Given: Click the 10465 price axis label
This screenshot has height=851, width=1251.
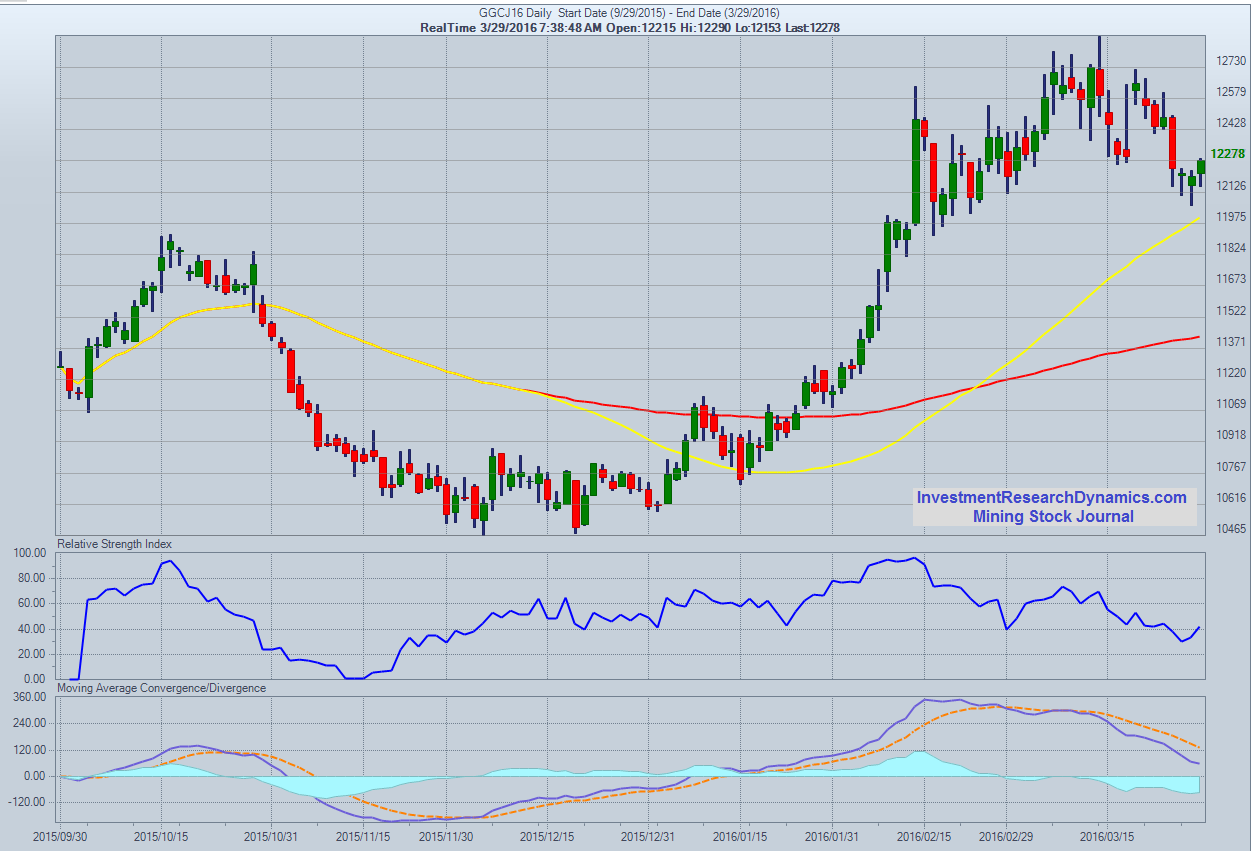Looking at the screenshot, I should pos(1231,528).
